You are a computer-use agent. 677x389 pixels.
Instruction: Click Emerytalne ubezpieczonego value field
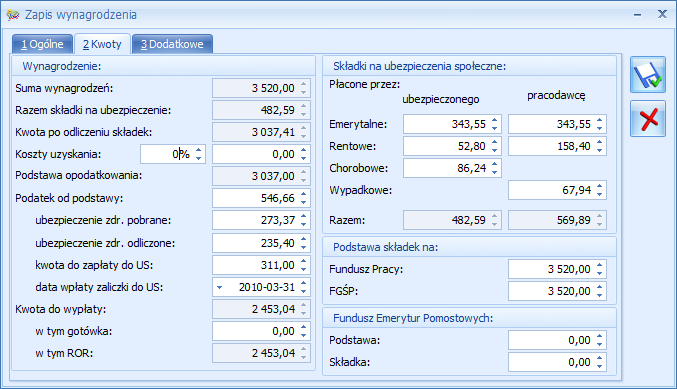(452, 124)
